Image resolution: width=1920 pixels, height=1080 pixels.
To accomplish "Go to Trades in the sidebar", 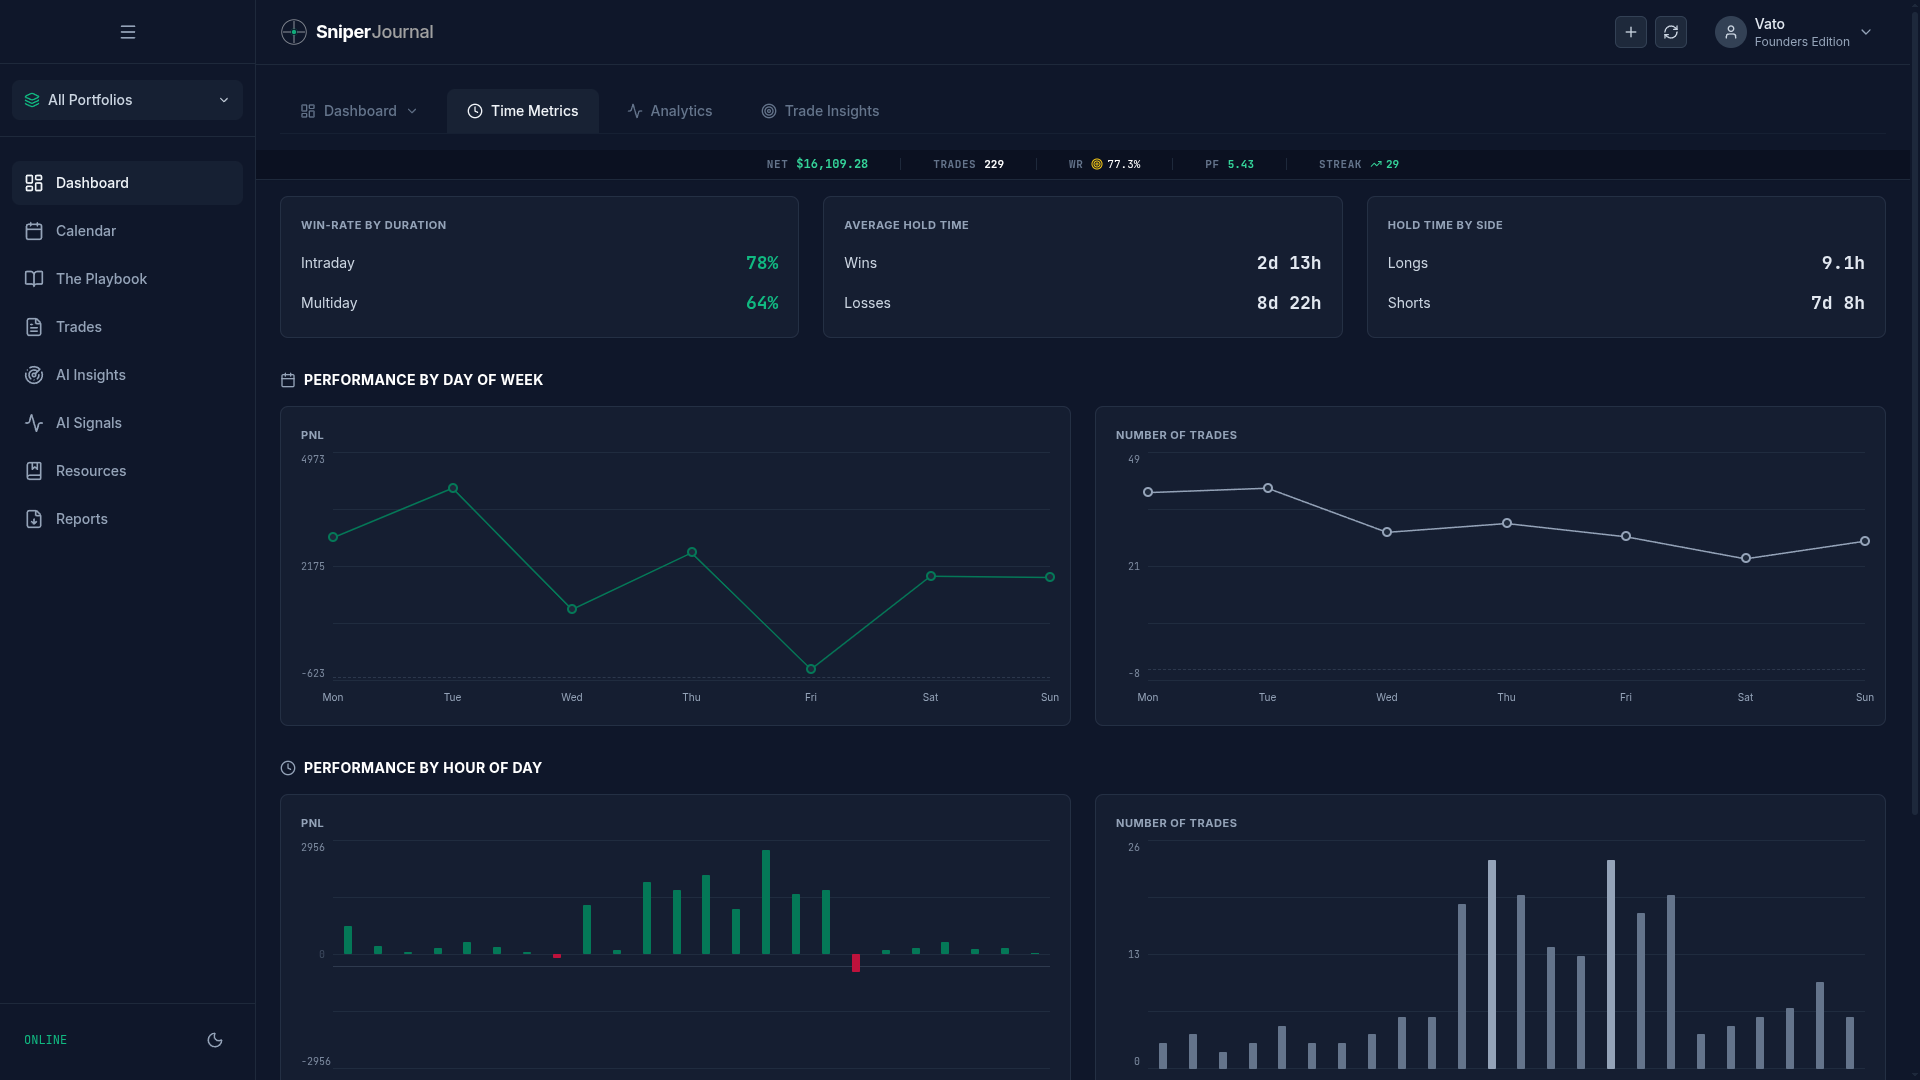I will [128, 327].
